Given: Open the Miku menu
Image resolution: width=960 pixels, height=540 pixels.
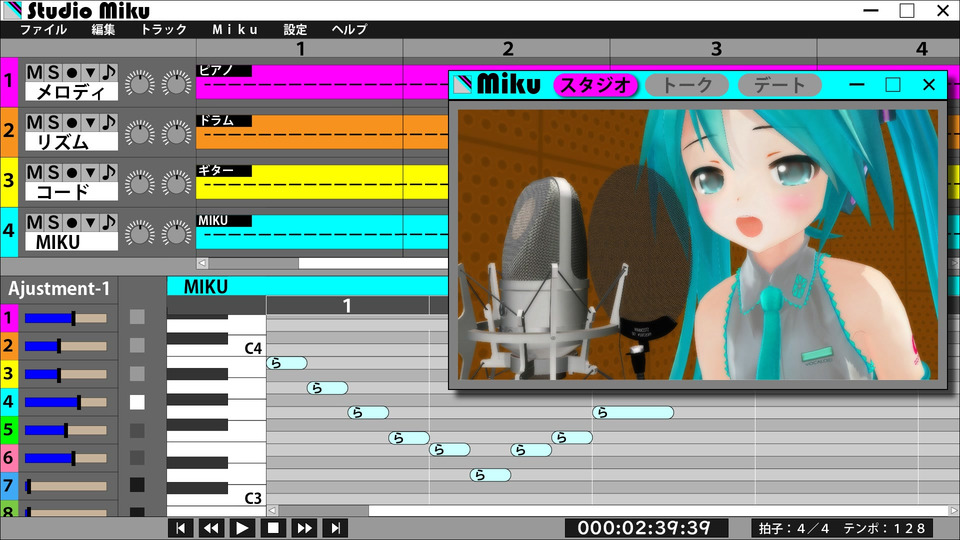Looking at the screenshot, I should 235,29.
